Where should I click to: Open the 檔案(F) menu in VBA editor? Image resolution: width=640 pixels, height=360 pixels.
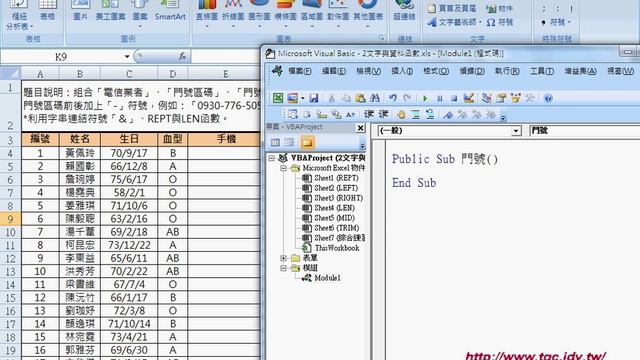(x=300, y=71)
